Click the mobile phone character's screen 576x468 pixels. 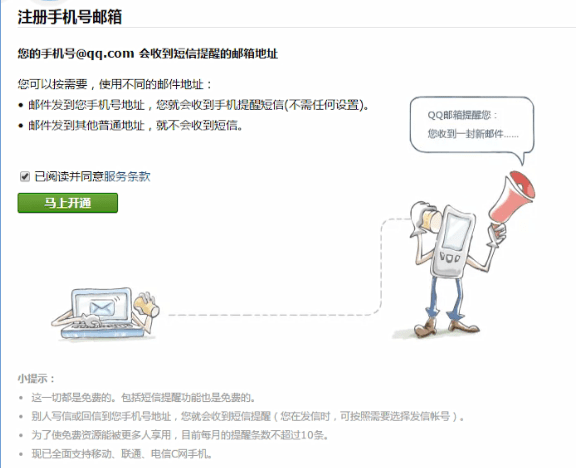pyautogui.click(x=456, y=231)
